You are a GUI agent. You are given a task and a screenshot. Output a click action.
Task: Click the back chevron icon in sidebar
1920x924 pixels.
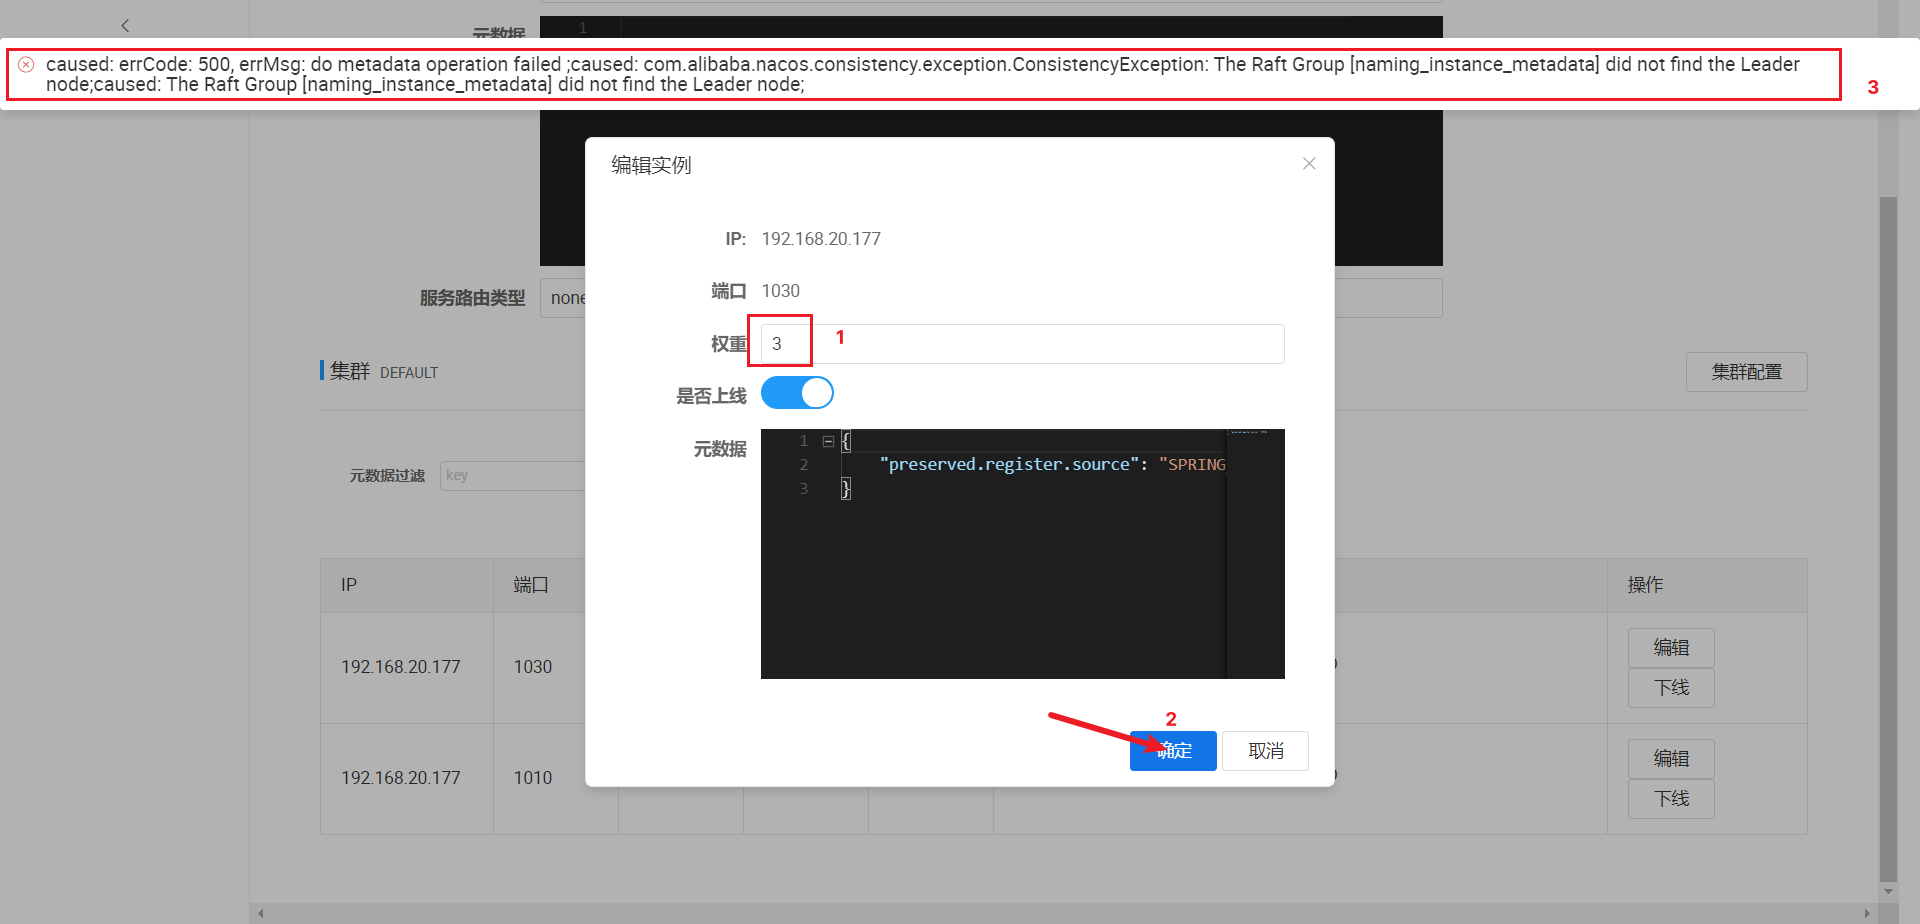tap(125, 25)
